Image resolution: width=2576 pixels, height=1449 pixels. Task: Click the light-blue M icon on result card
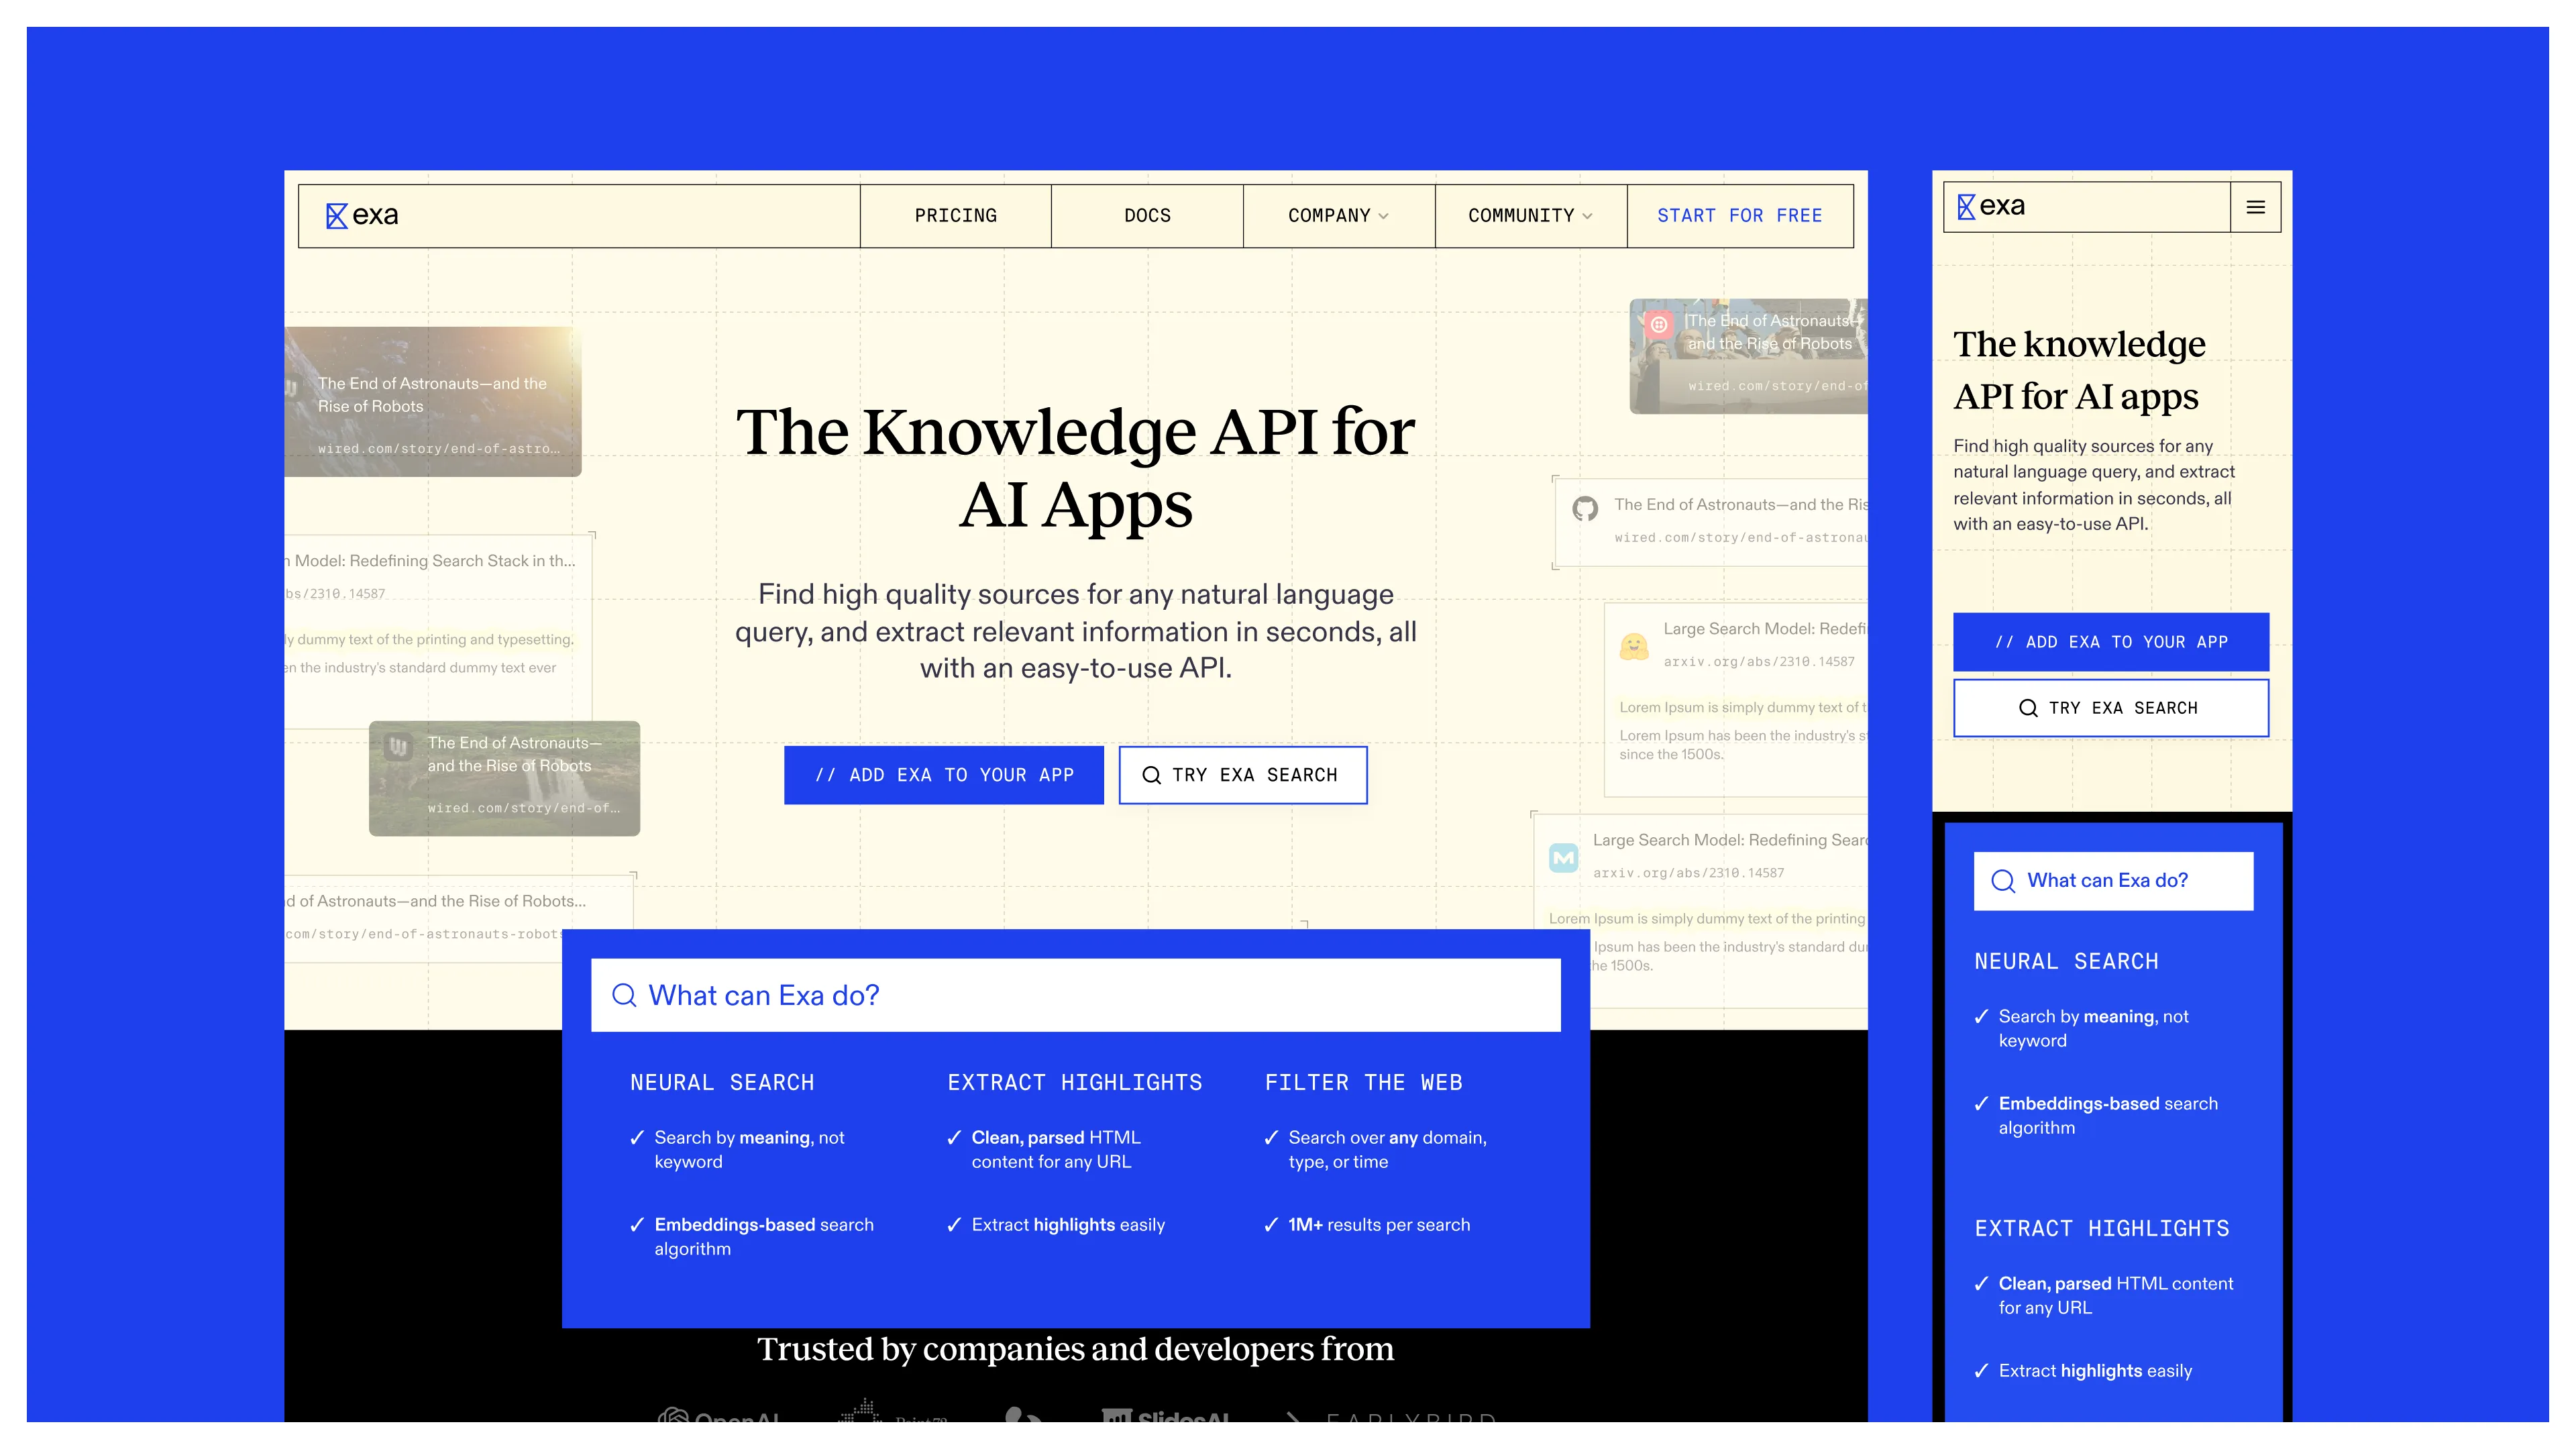pyautogui.click(x=1563, y=858)
